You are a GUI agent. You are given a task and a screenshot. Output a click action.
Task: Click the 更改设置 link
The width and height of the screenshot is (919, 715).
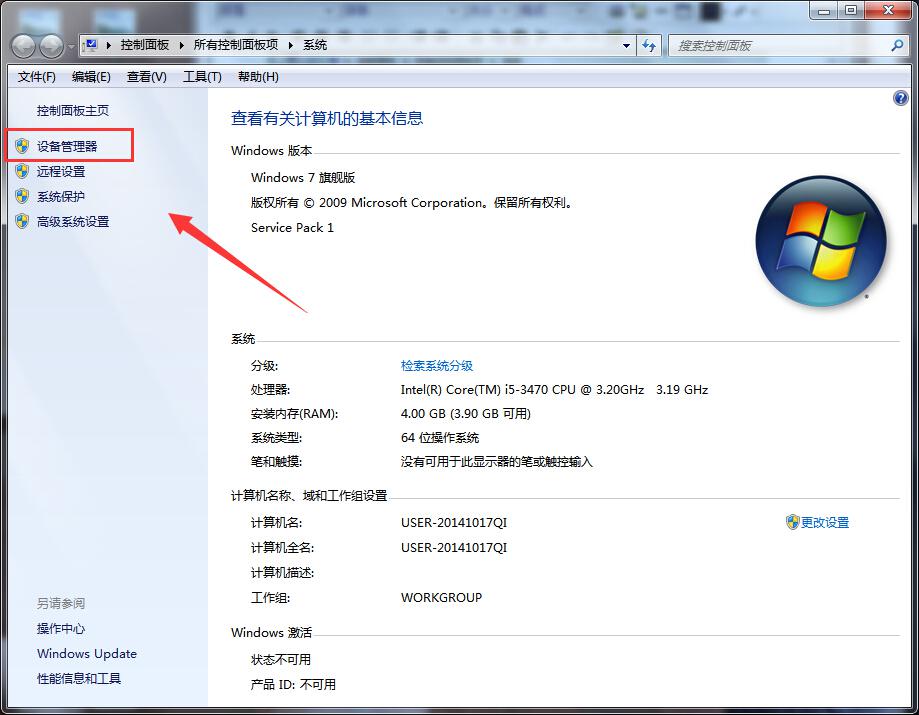pyautogui.click(x=824, y=522)
